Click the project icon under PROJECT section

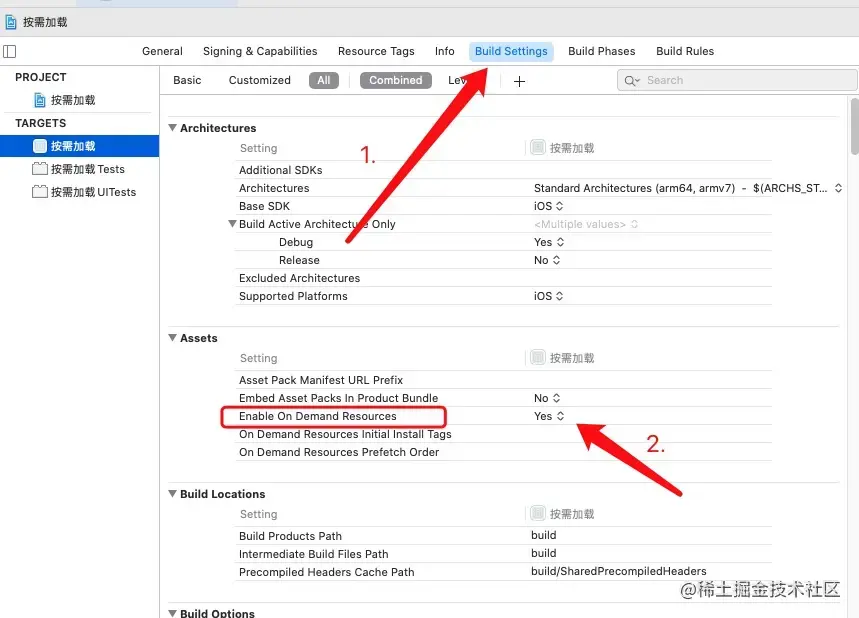(x=40, y=100)
